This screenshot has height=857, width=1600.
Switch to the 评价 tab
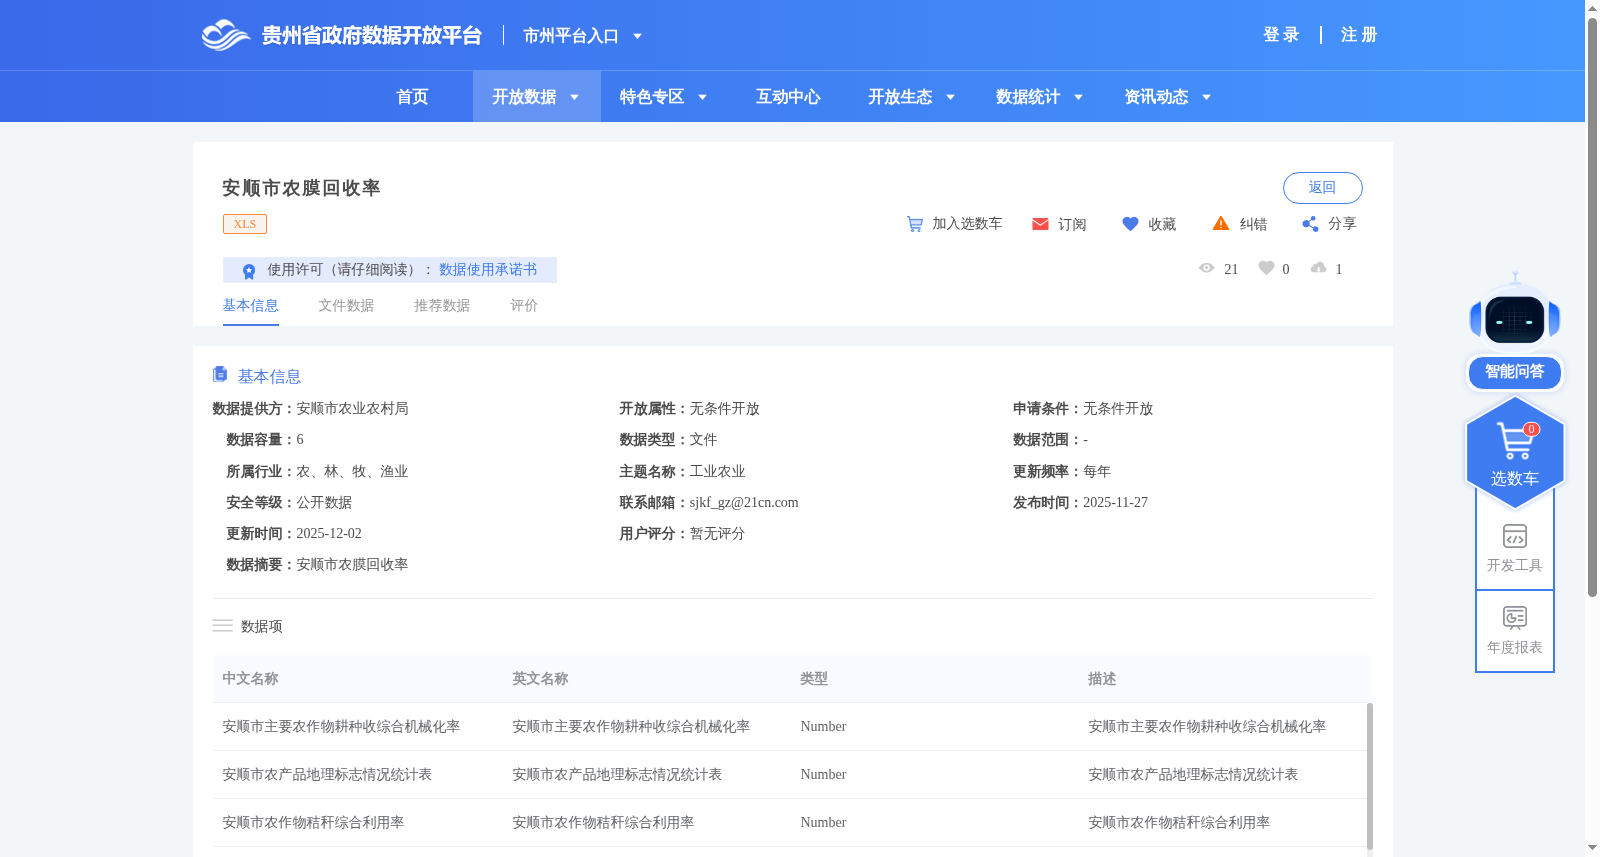pyautogui.click(x=524, y=306)
